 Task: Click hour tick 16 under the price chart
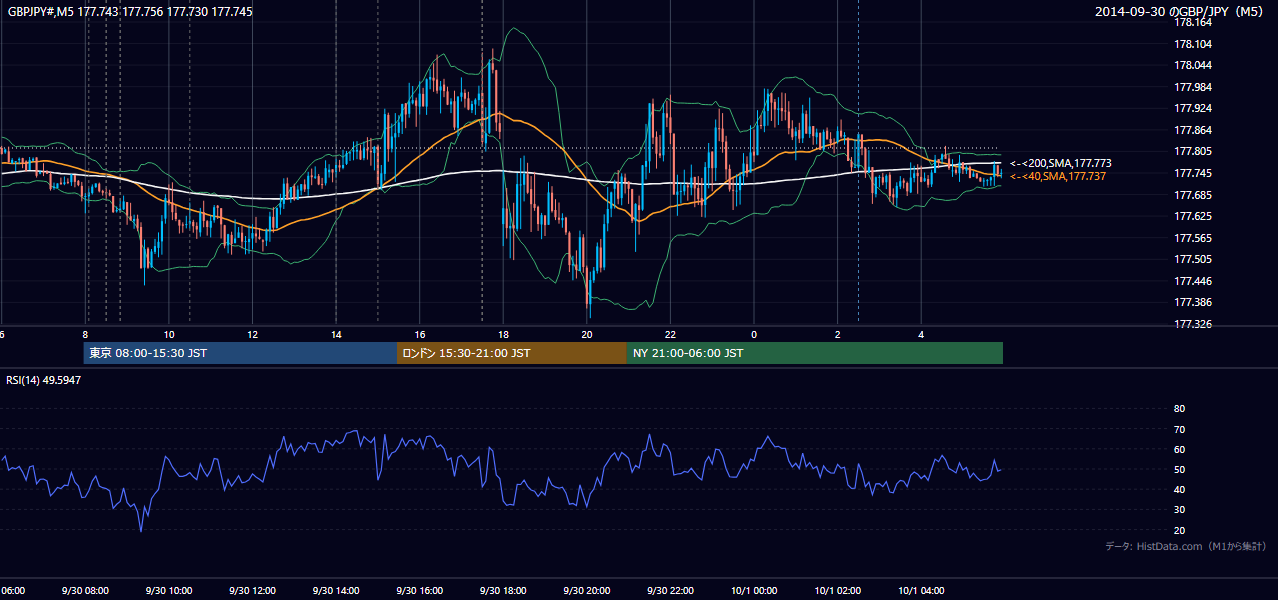click(x=420, y=334)
